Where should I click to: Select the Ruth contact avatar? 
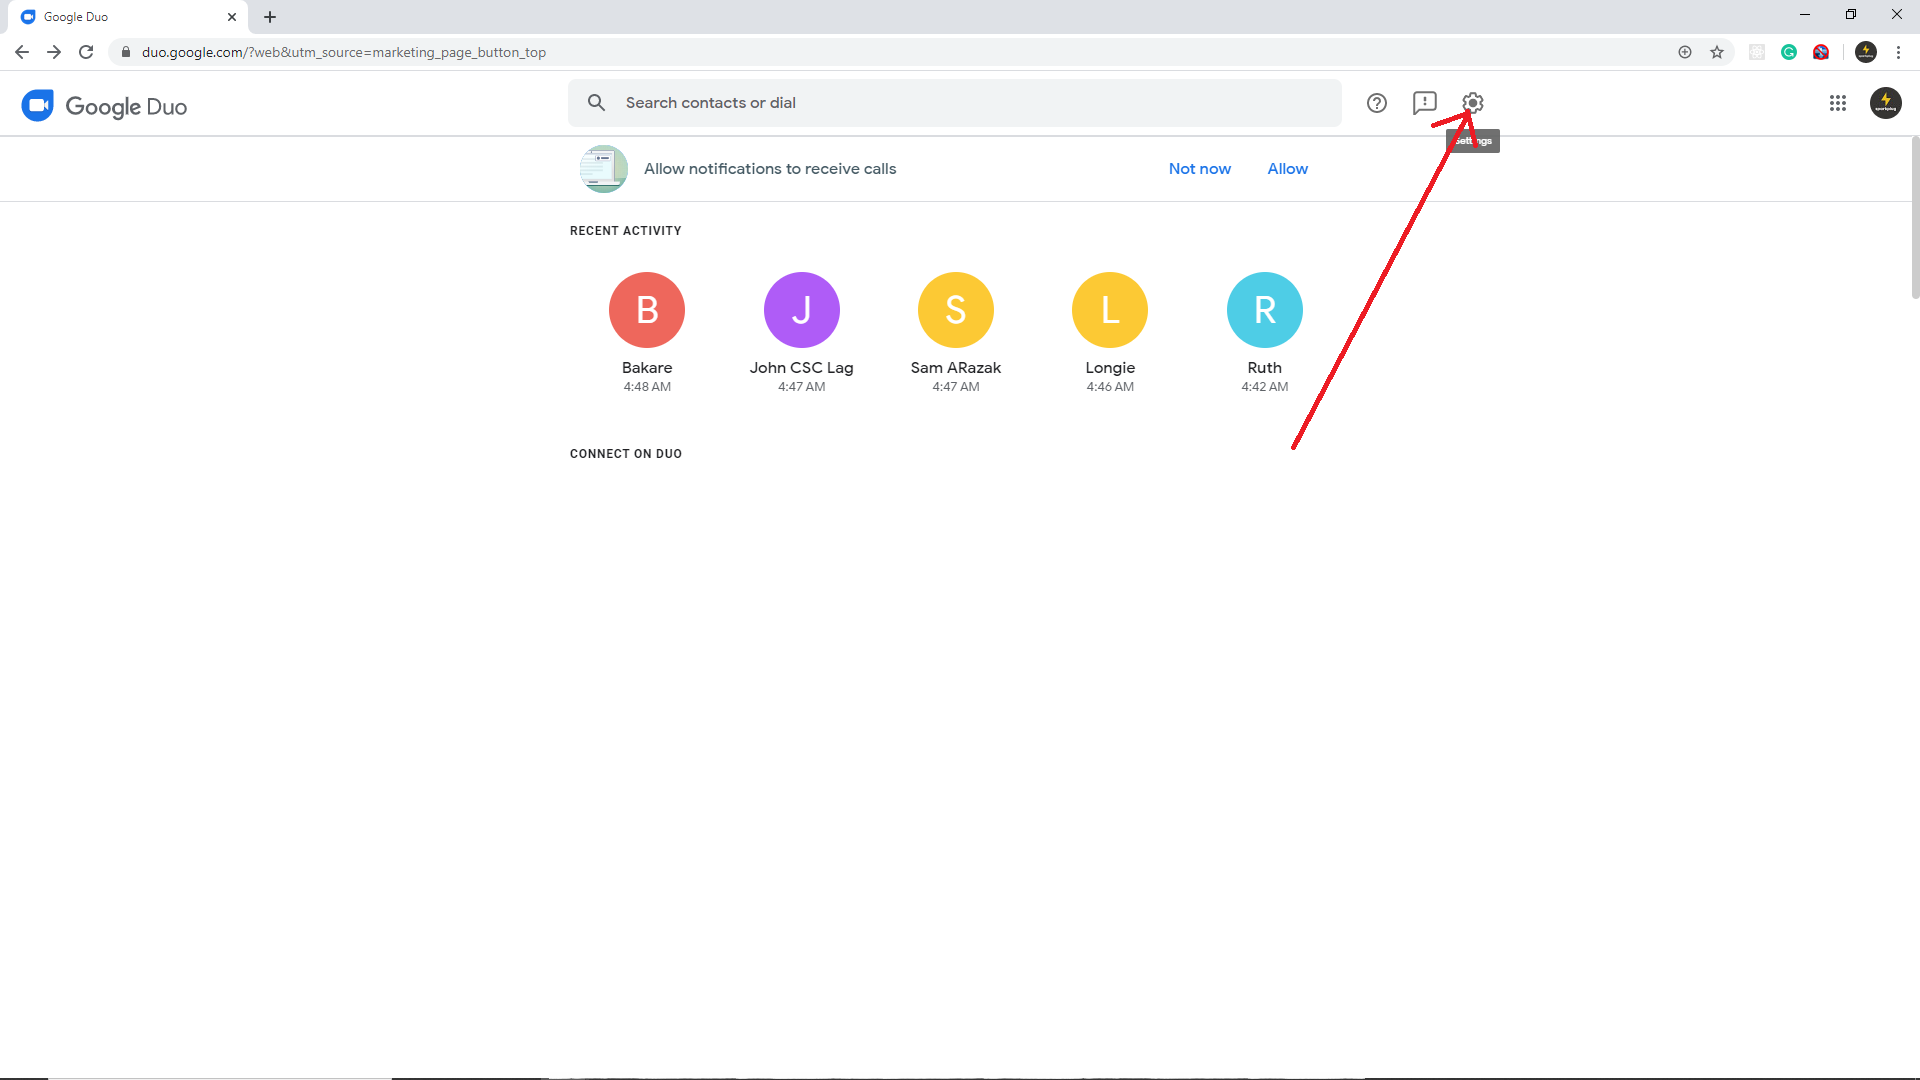pos(1265,310)
